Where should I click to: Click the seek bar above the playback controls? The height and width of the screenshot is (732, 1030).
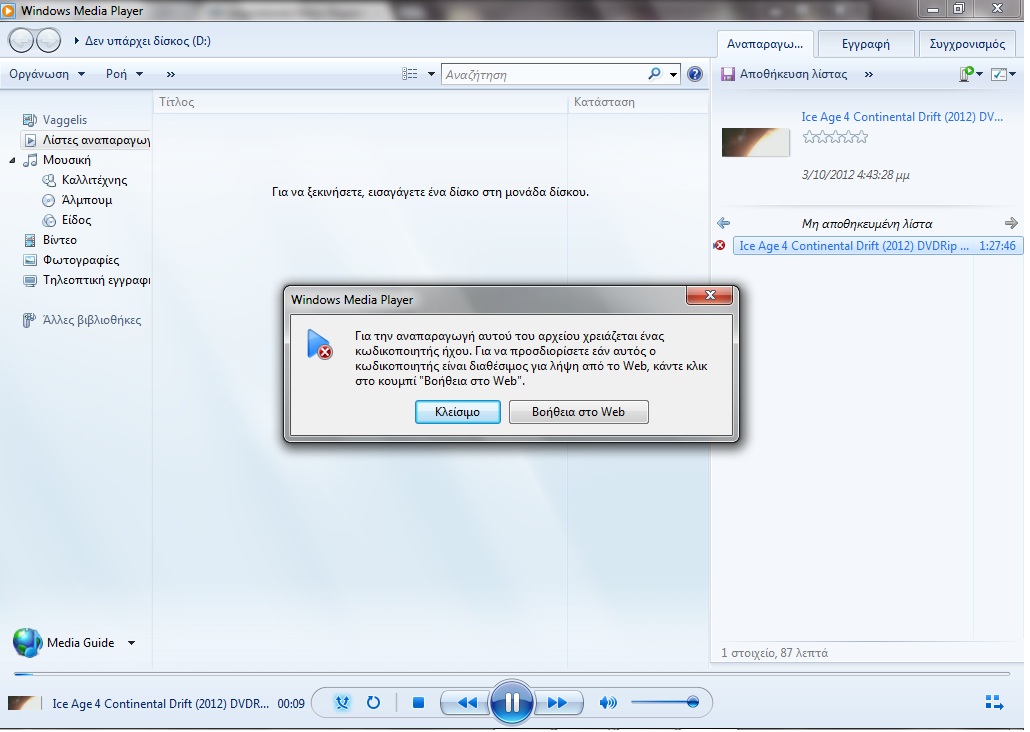click(x=512, y=674)
